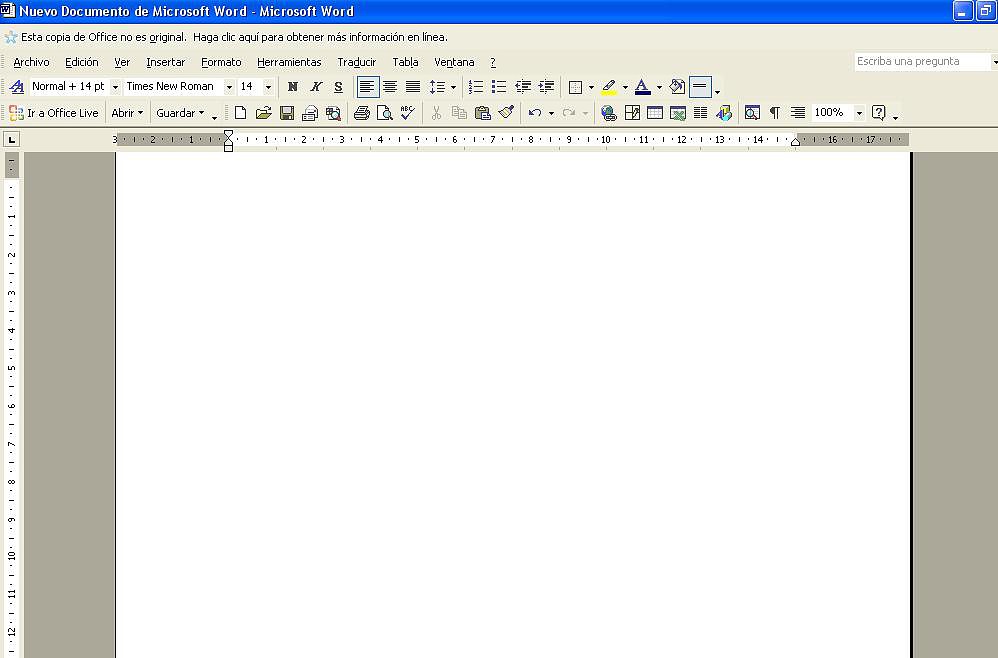Toggle bulleted list

click(x=499, y=87)
